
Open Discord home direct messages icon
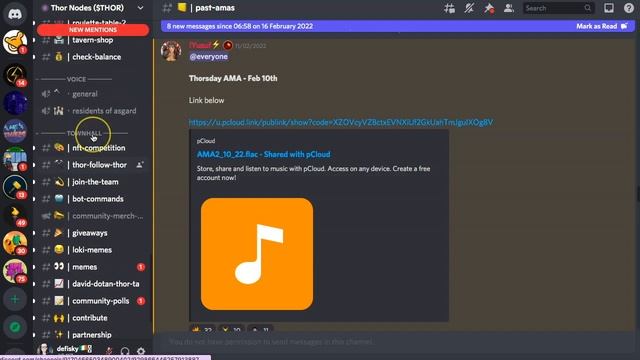15,14
